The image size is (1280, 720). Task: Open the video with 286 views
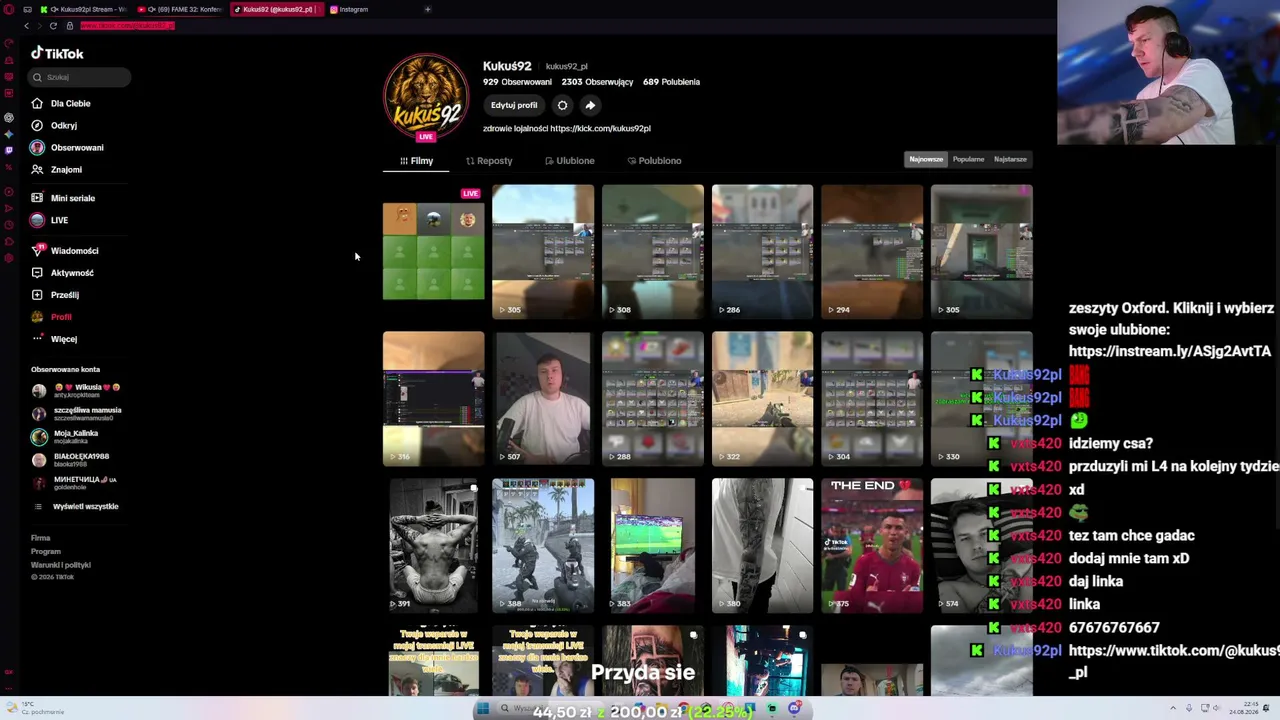tap(762, 251)
